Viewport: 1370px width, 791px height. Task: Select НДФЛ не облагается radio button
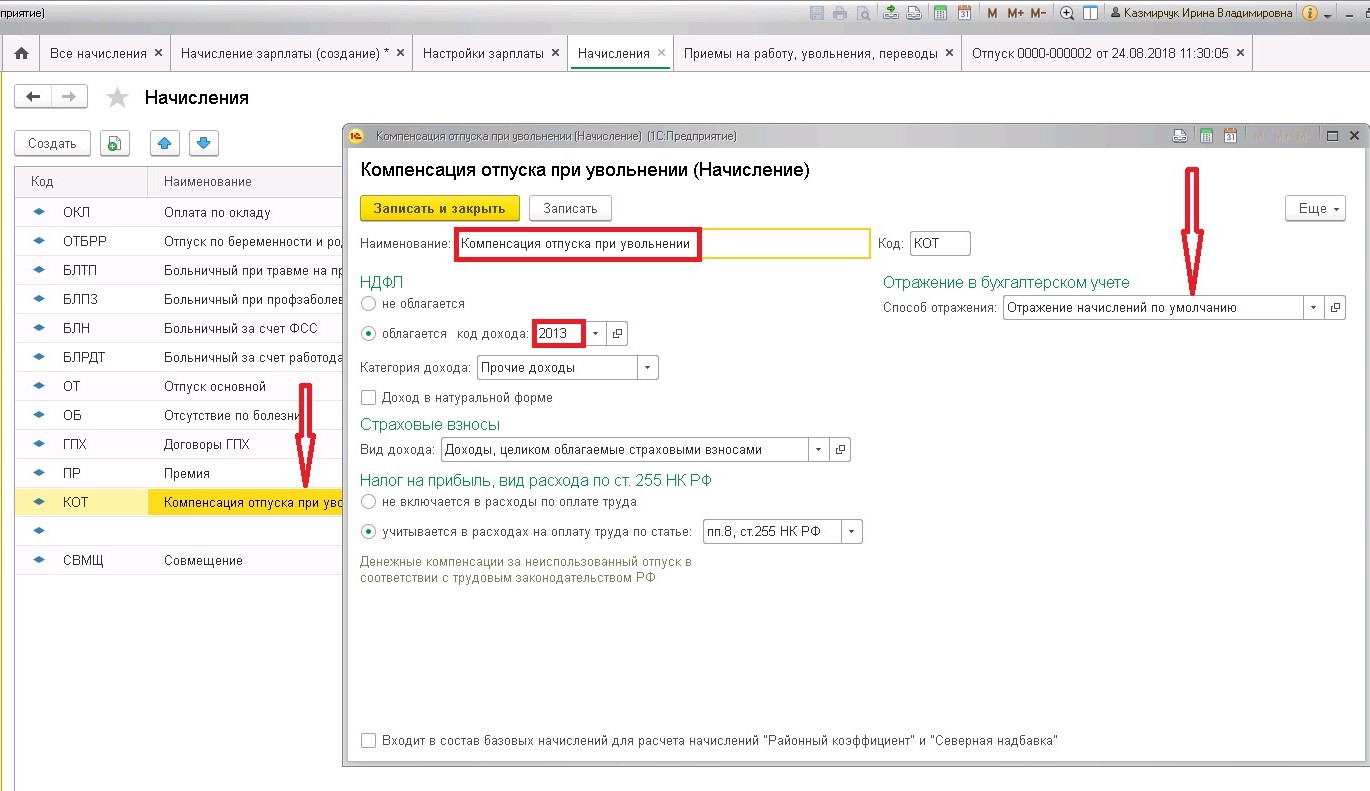point(369,303)
